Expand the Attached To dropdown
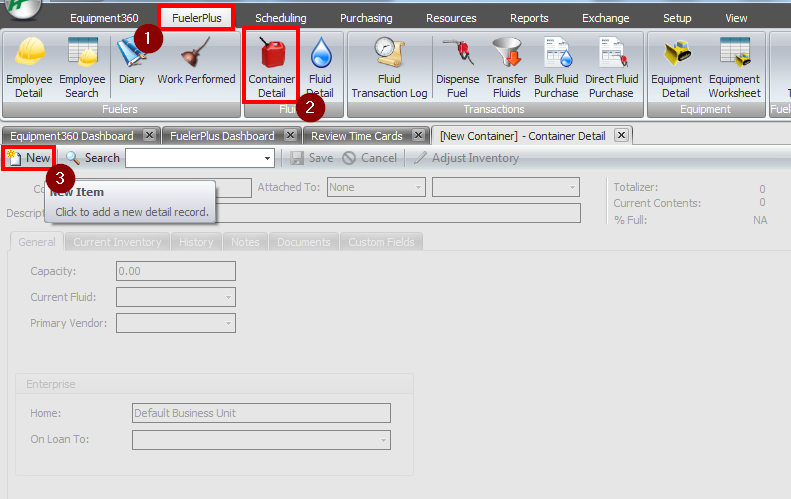 pyautogui.click(x=418, y=187)
